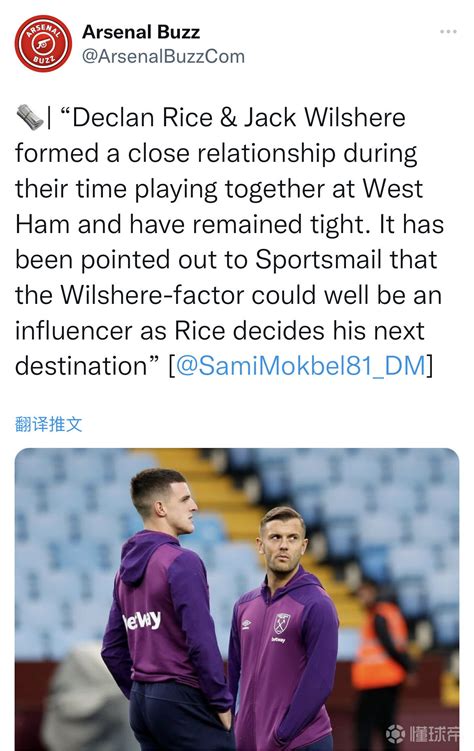Click the name Jack Wilshere in the tweet text
Viewport: 474px width, 751px height.
pos(325,118)
